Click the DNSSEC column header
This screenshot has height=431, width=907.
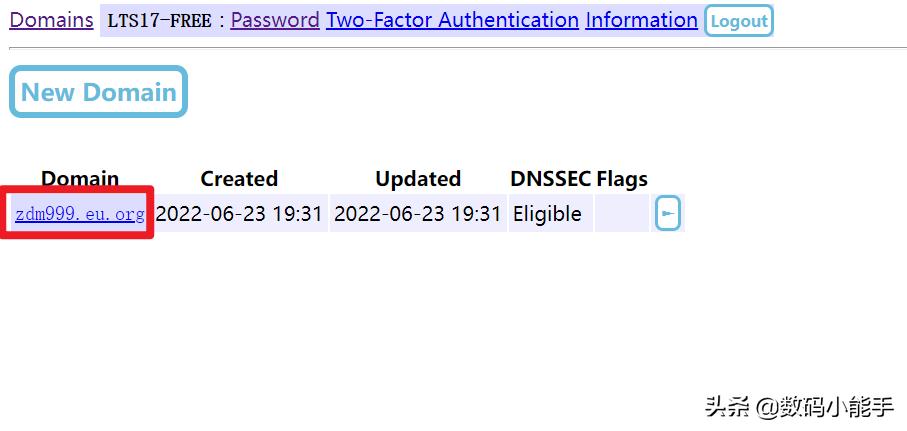pyautogui.click(x=550, y=179)
